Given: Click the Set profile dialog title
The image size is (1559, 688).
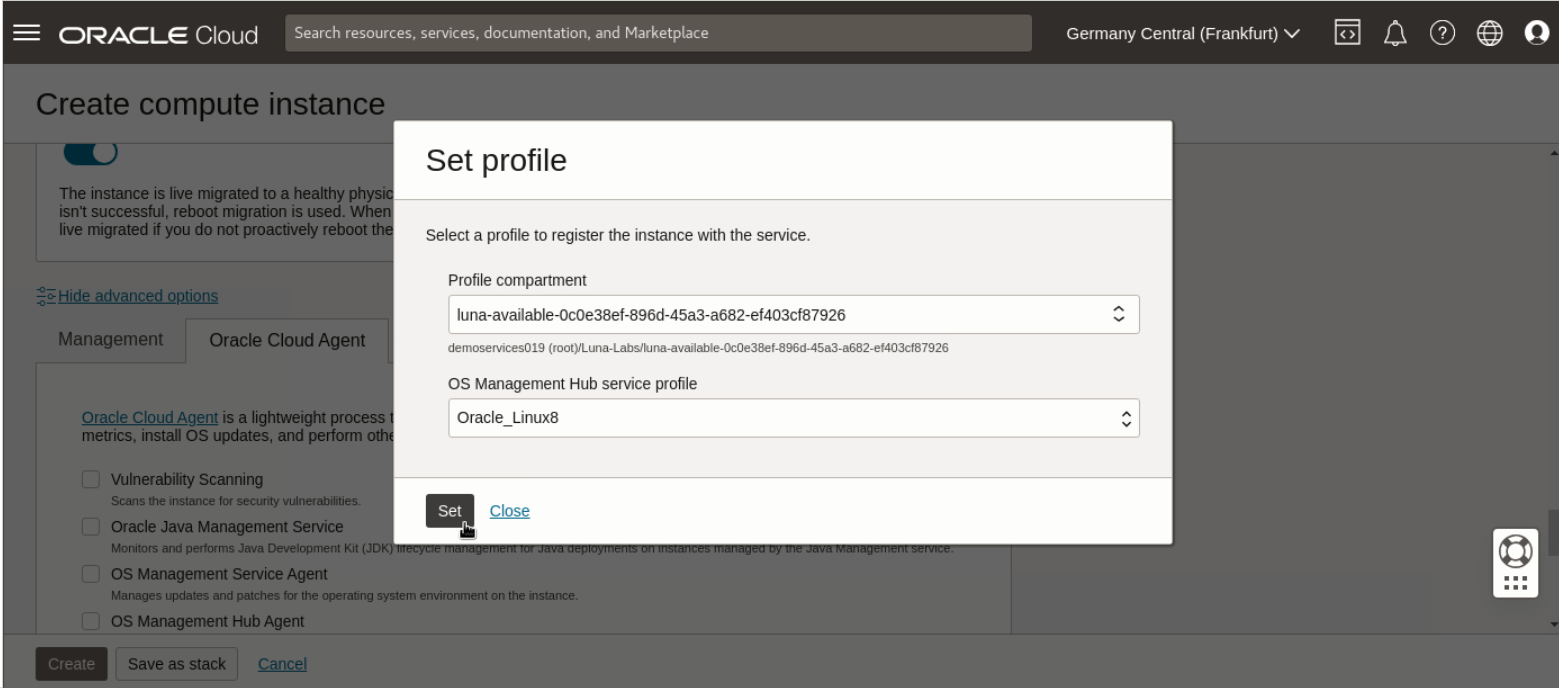Looking at the screenshot, I should [496, 160].
